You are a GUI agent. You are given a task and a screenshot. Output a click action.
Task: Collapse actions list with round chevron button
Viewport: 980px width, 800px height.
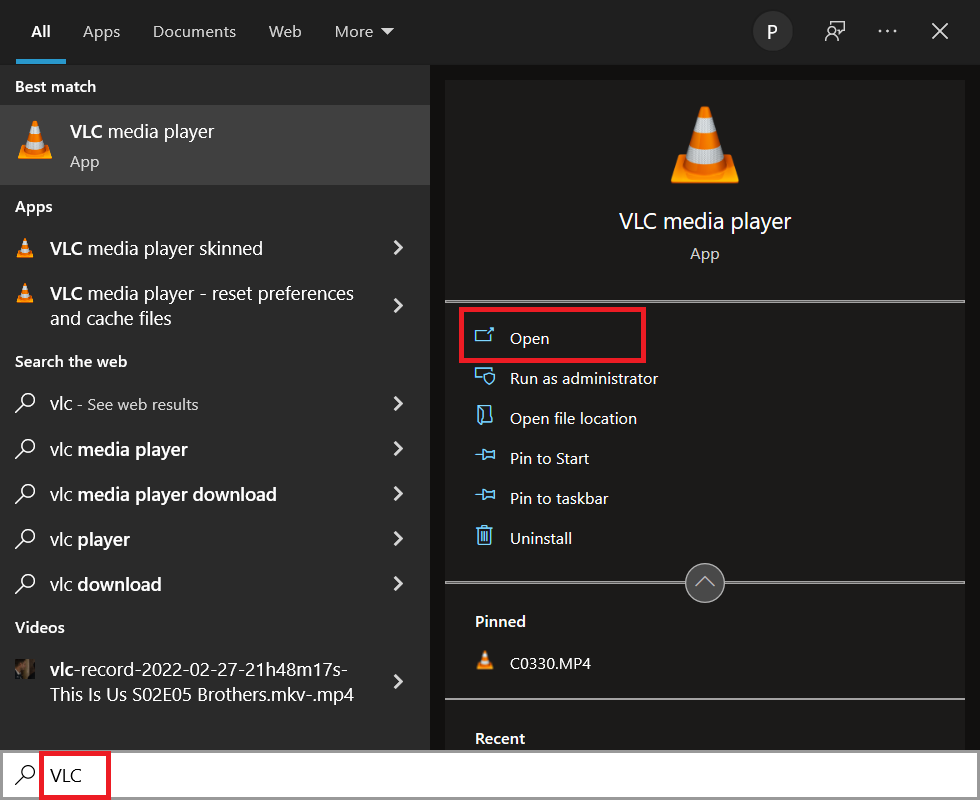[x=704, y=582]
